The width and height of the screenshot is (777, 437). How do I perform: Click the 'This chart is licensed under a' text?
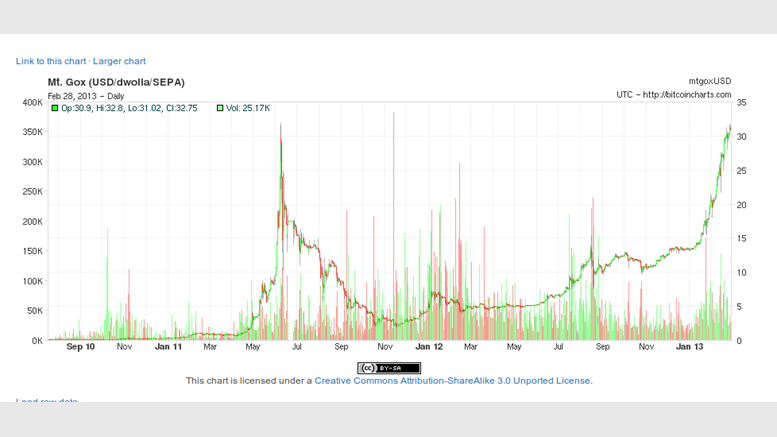[249, 381]
